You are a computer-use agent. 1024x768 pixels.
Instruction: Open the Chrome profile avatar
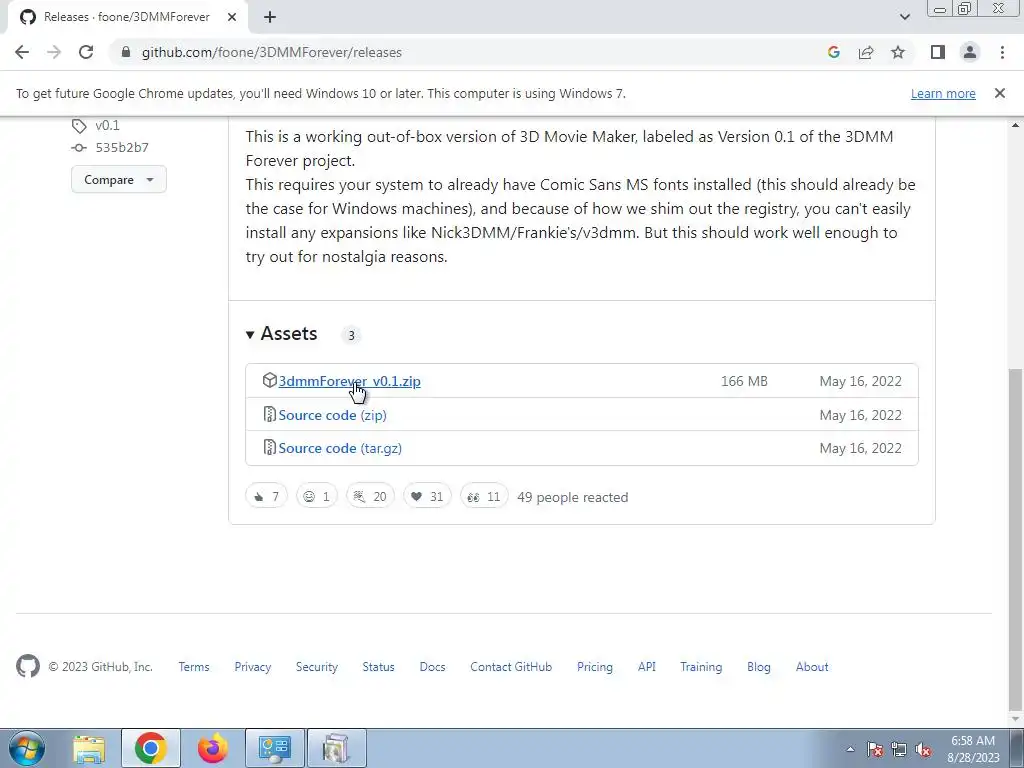coord(970,52)
